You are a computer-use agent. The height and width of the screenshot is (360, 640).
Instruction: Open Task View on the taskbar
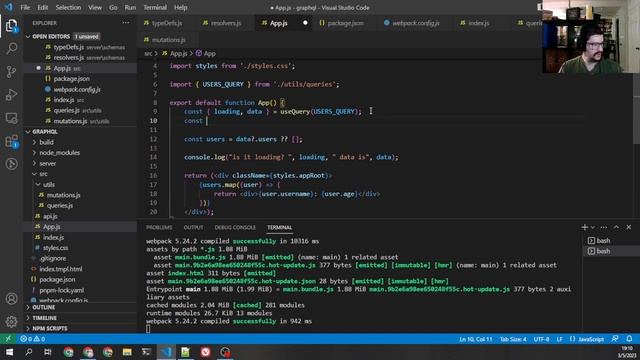pyautogui.click(x=48, y=352)
